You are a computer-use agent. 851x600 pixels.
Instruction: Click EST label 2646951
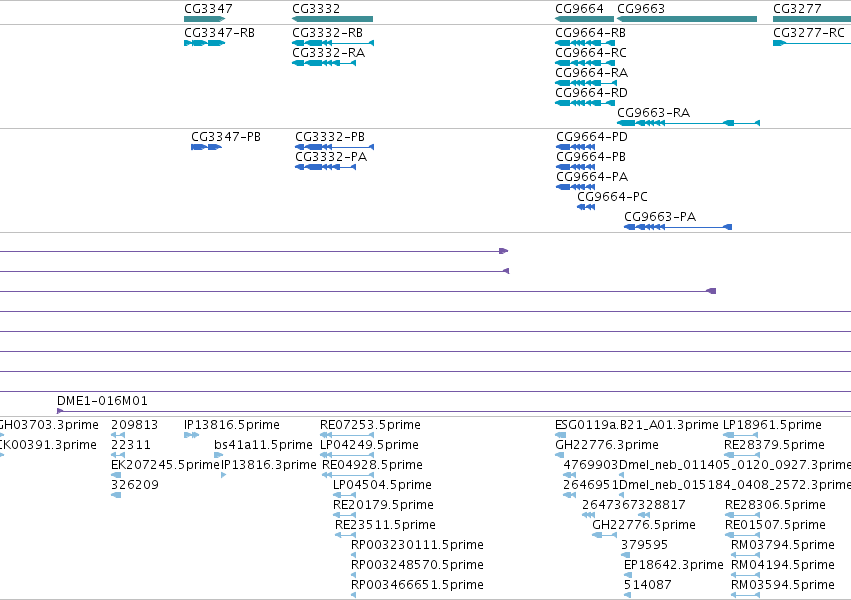coord(591,485)
